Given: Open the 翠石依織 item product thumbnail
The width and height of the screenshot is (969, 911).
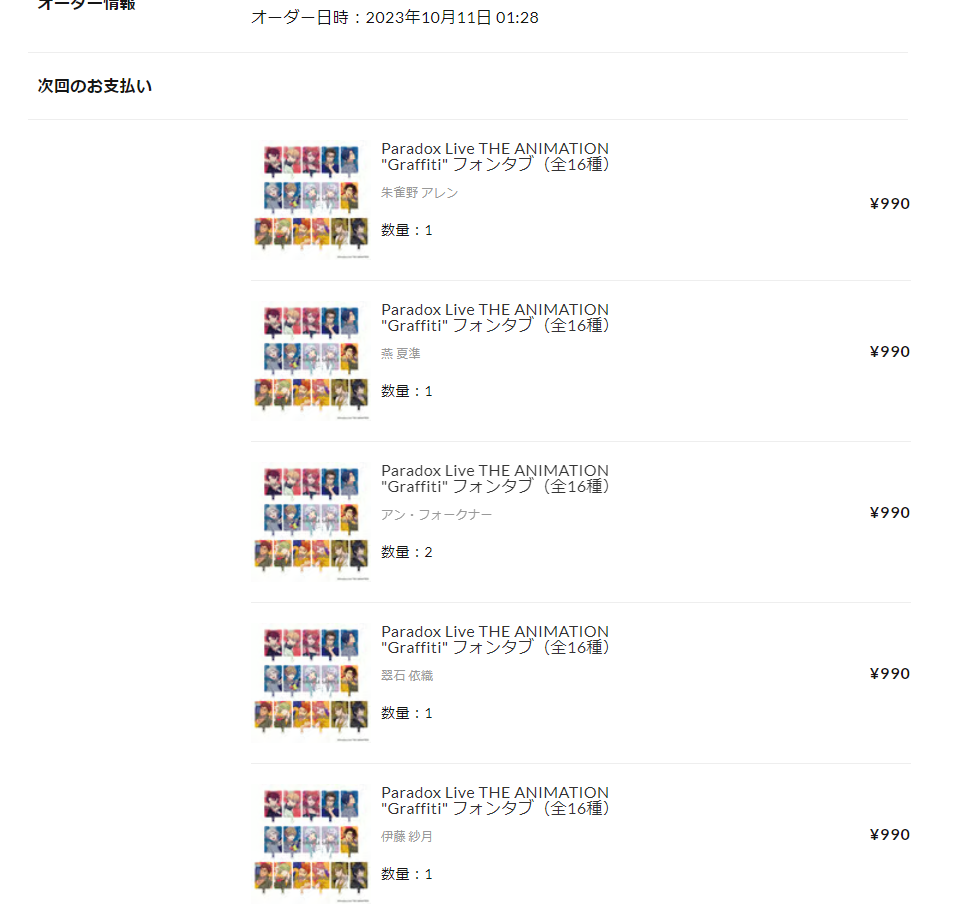Looking at the screenshot, I should pos(311,683).
